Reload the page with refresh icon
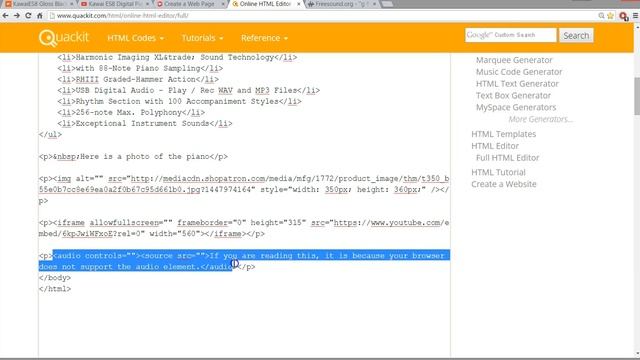The image size is (640, 360). (28, 16)
